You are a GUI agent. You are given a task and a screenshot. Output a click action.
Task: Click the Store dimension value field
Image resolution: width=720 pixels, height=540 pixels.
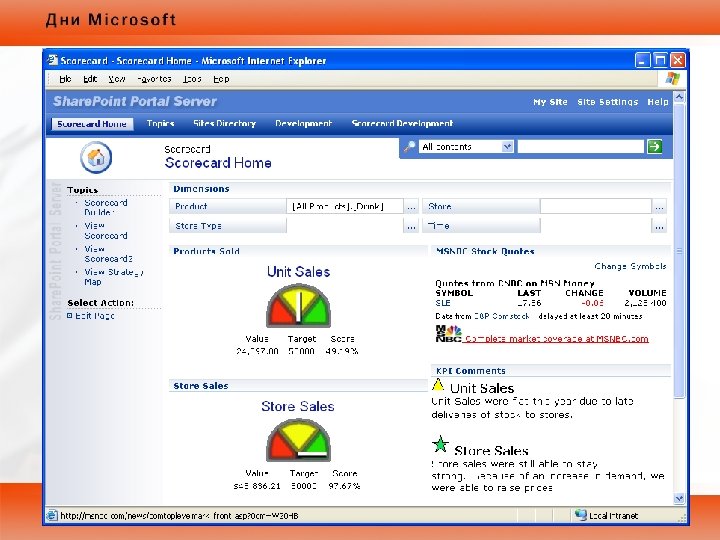coord(596,207)
